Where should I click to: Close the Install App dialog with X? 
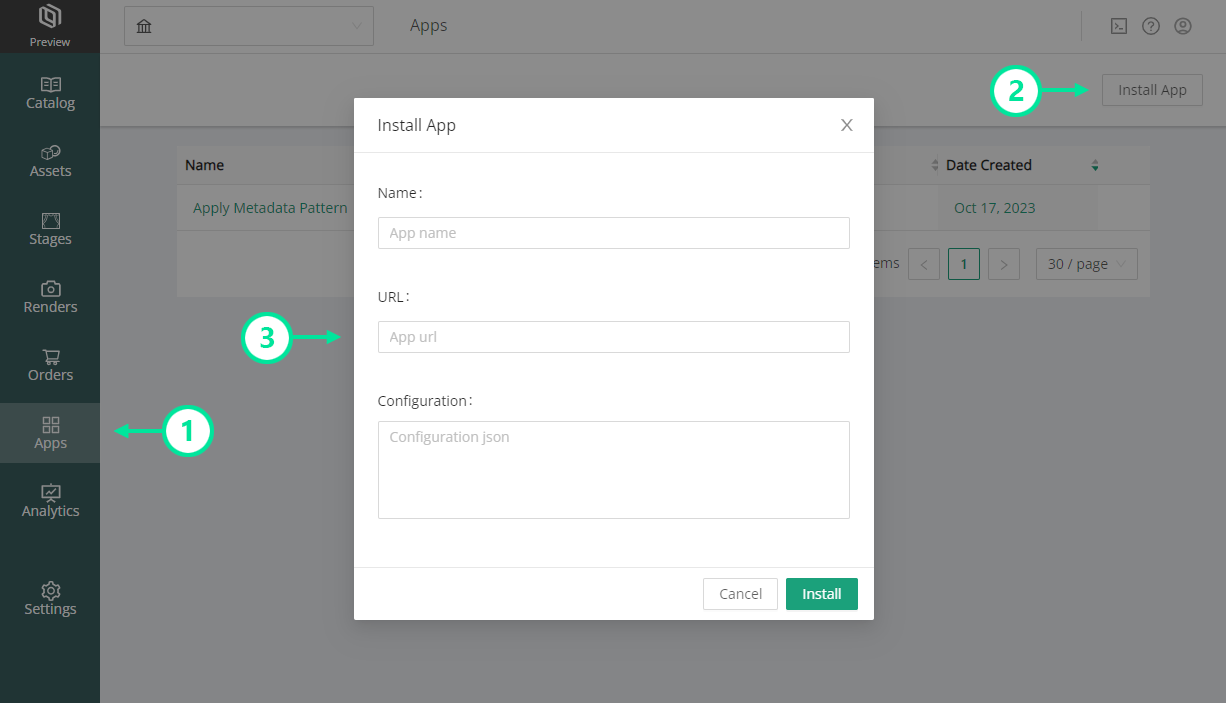point(846,125)
